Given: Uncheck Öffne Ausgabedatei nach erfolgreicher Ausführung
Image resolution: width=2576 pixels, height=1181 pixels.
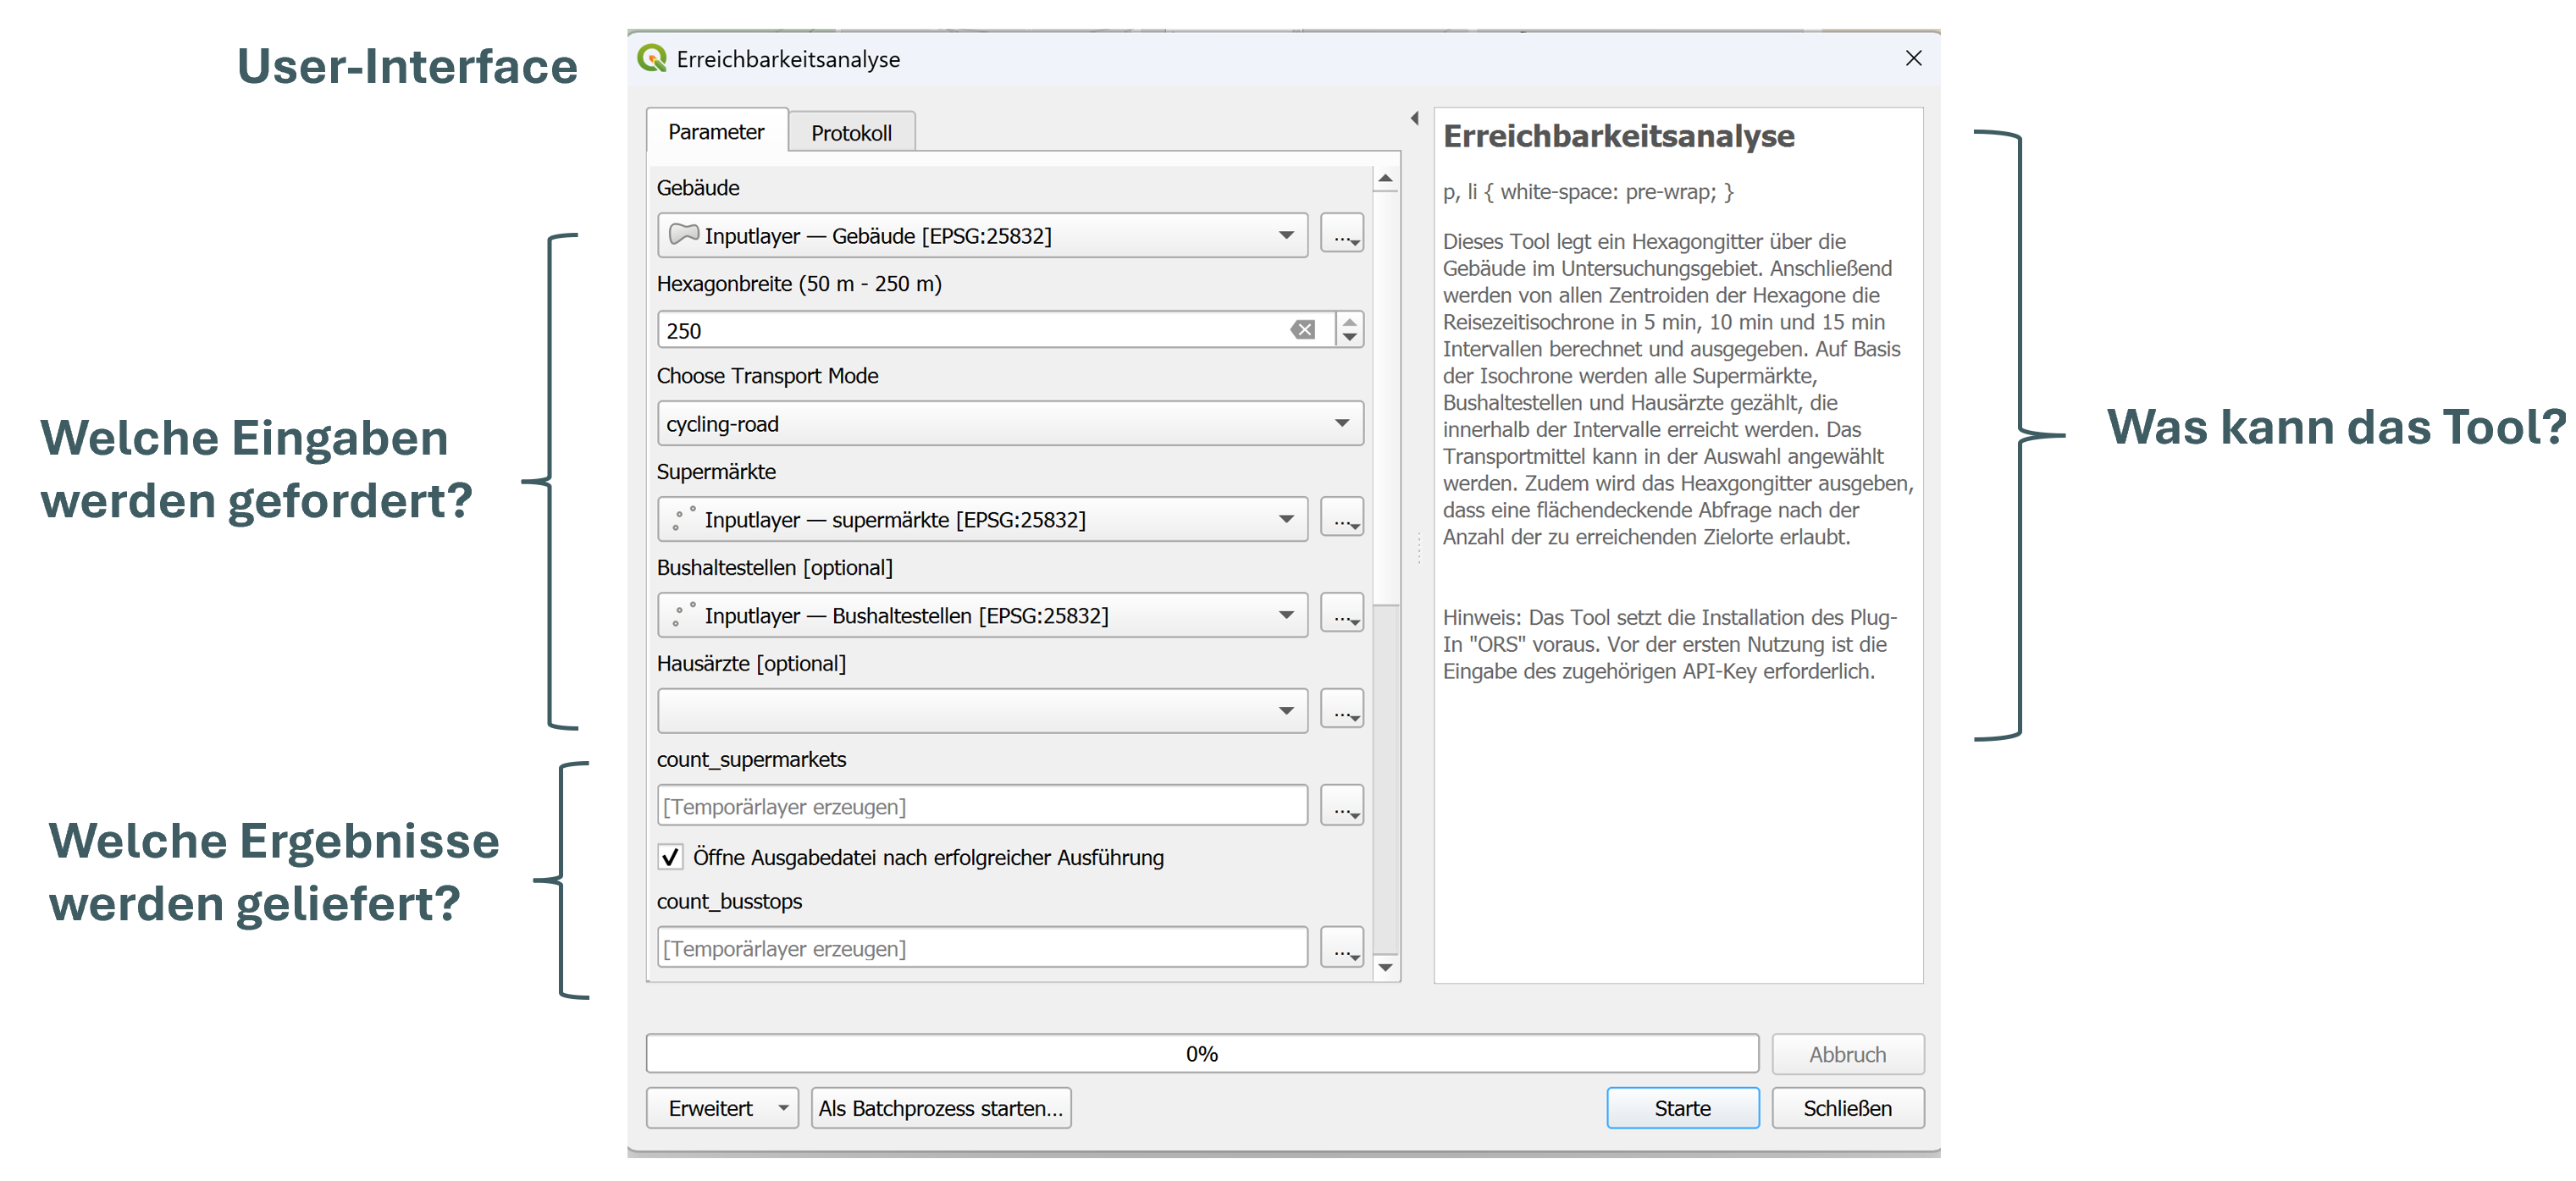Looking at the screenshot, I should coord(670,857).
